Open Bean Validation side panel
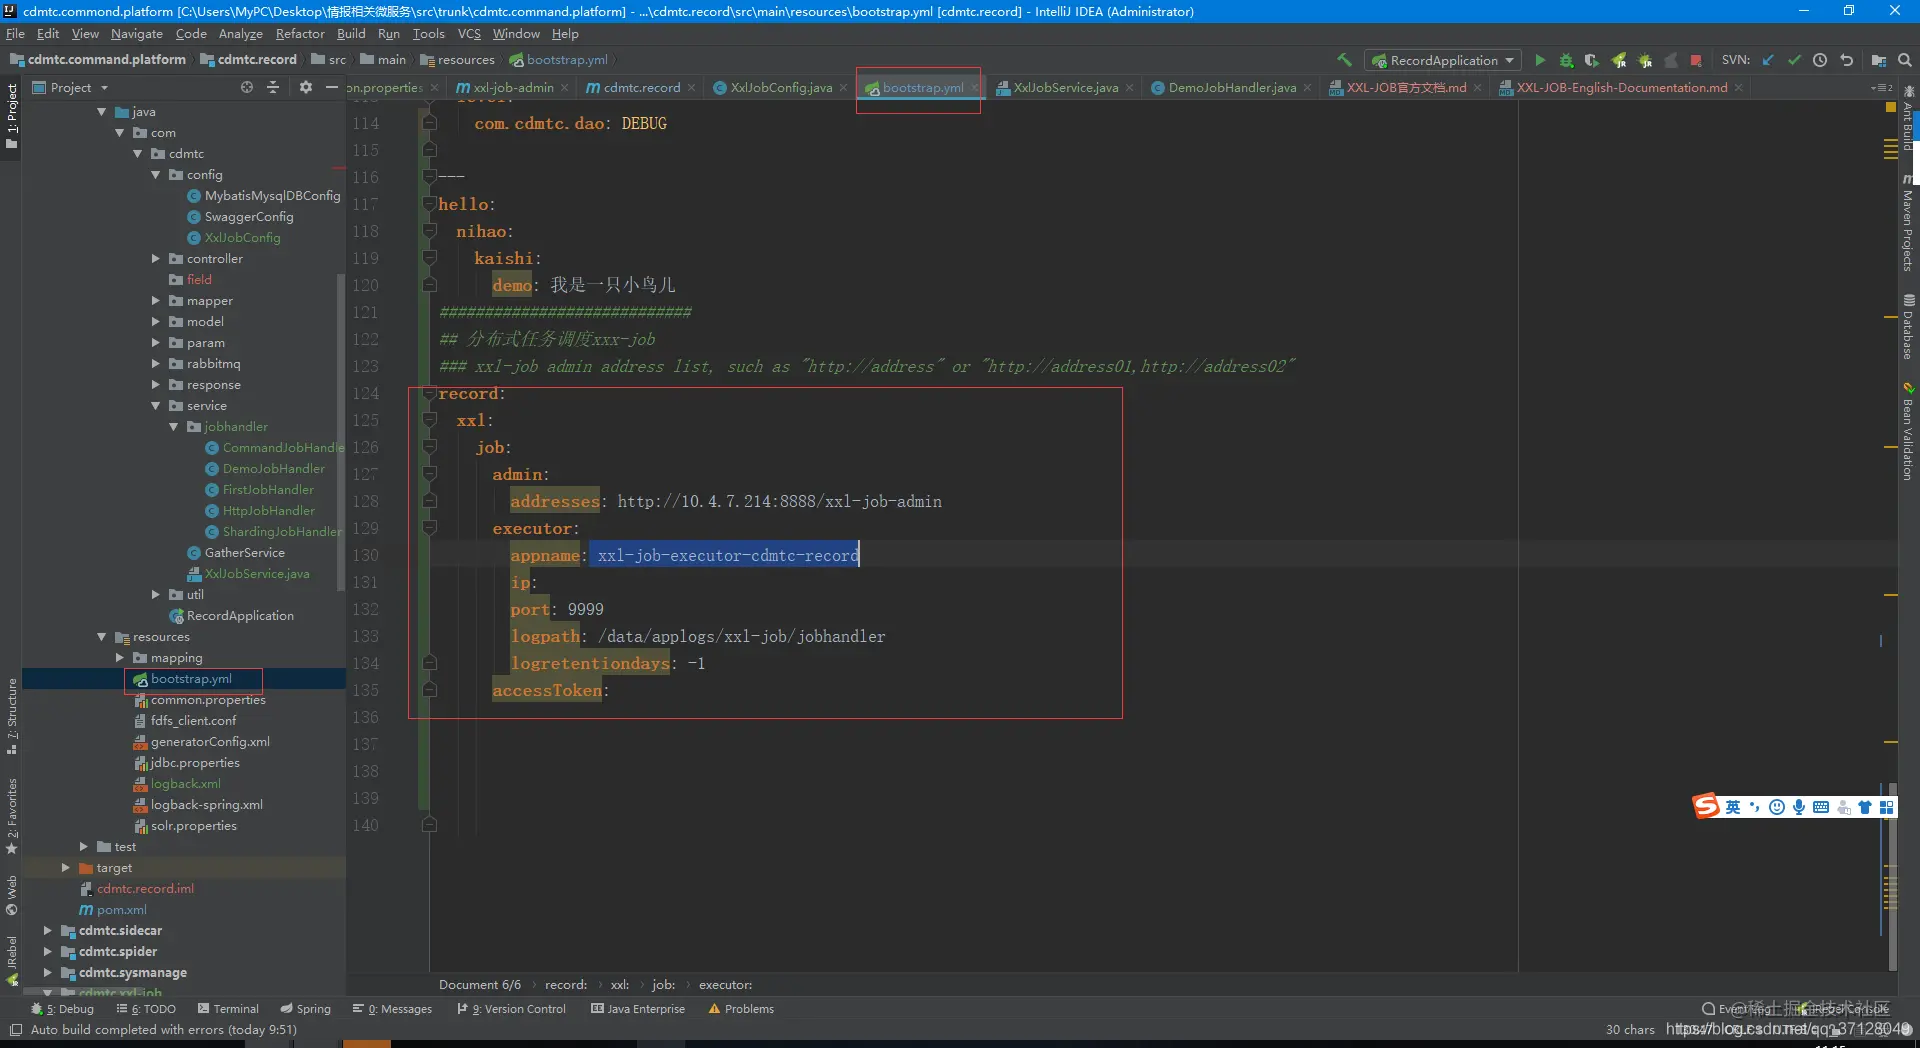 pyautogui.click(x=1908, y=432)
